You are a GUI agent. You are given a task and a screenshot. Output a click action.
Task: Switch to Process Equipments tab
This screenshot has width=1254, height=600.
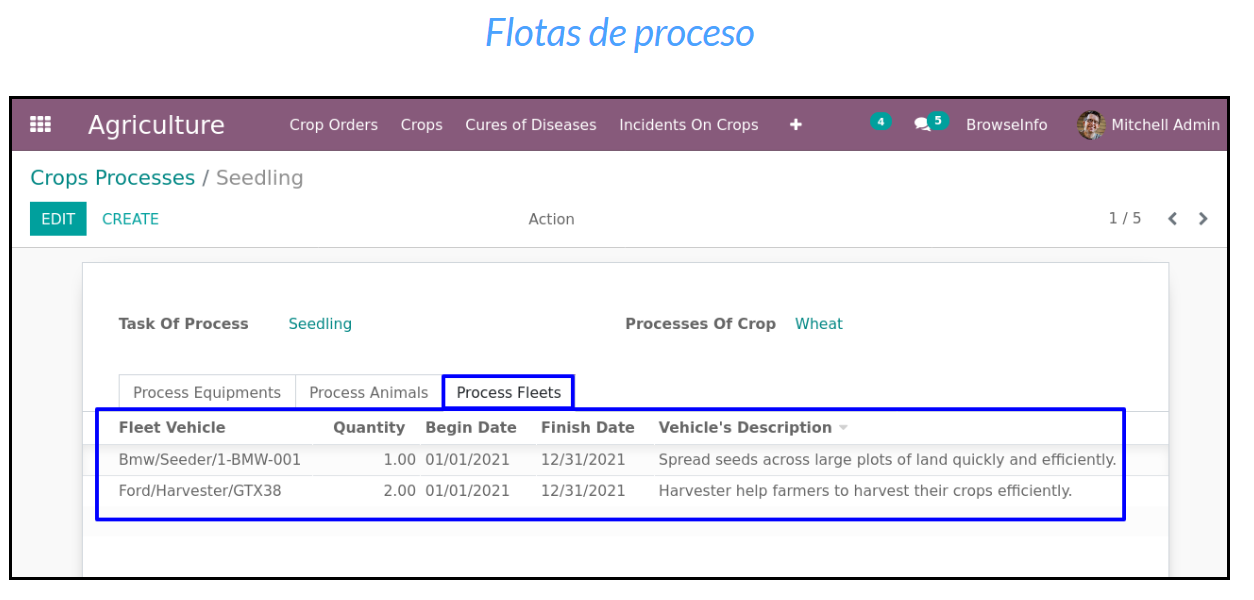click(x=207, y=392)
